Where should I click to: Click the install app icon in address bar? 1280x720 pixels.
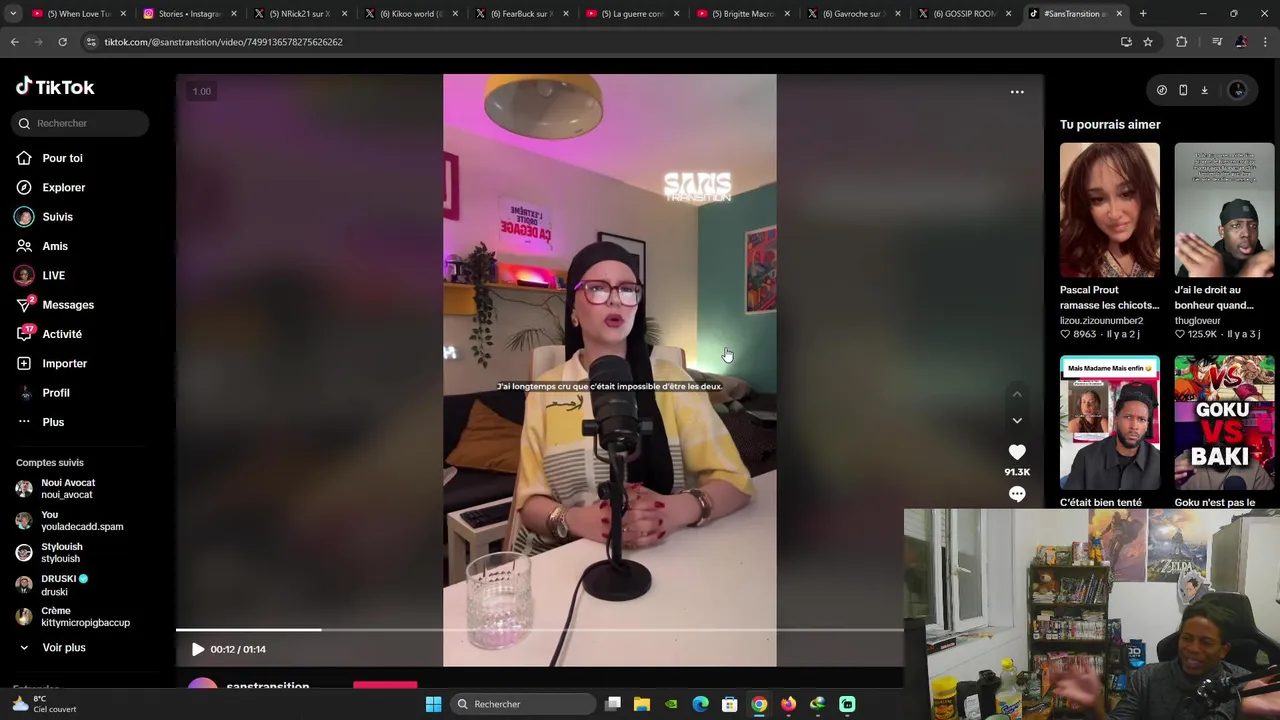pos(1126,42)
